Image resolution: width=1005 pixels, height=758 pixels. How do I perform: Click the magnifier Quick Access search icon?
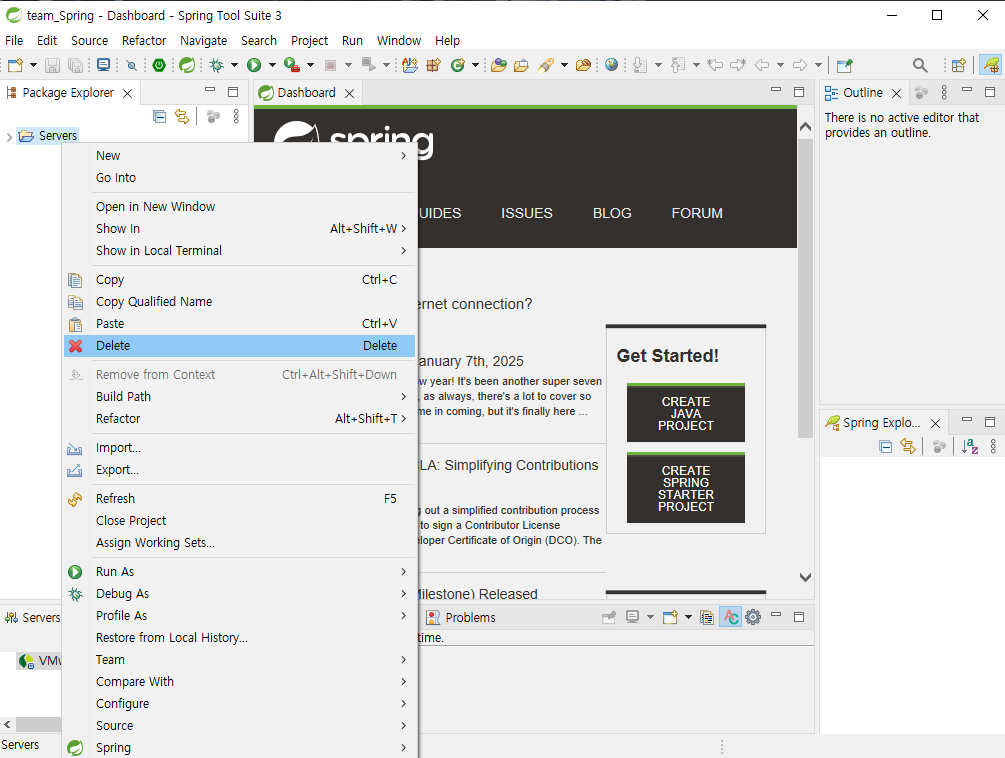click(x=920, y=65)
